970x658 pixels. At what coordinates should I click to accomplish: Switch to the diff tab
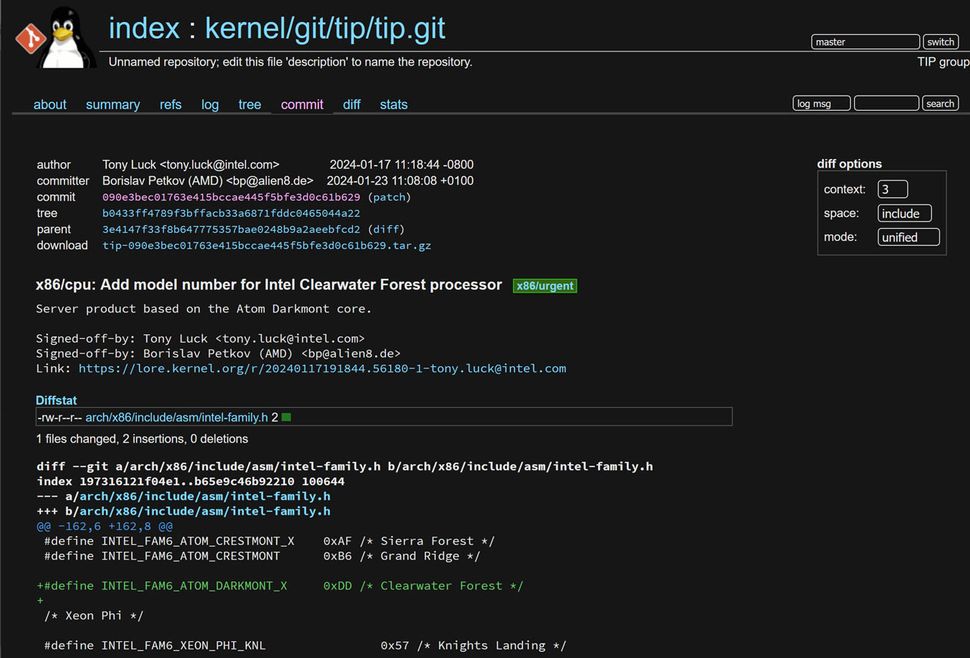[x=351, y=104]
